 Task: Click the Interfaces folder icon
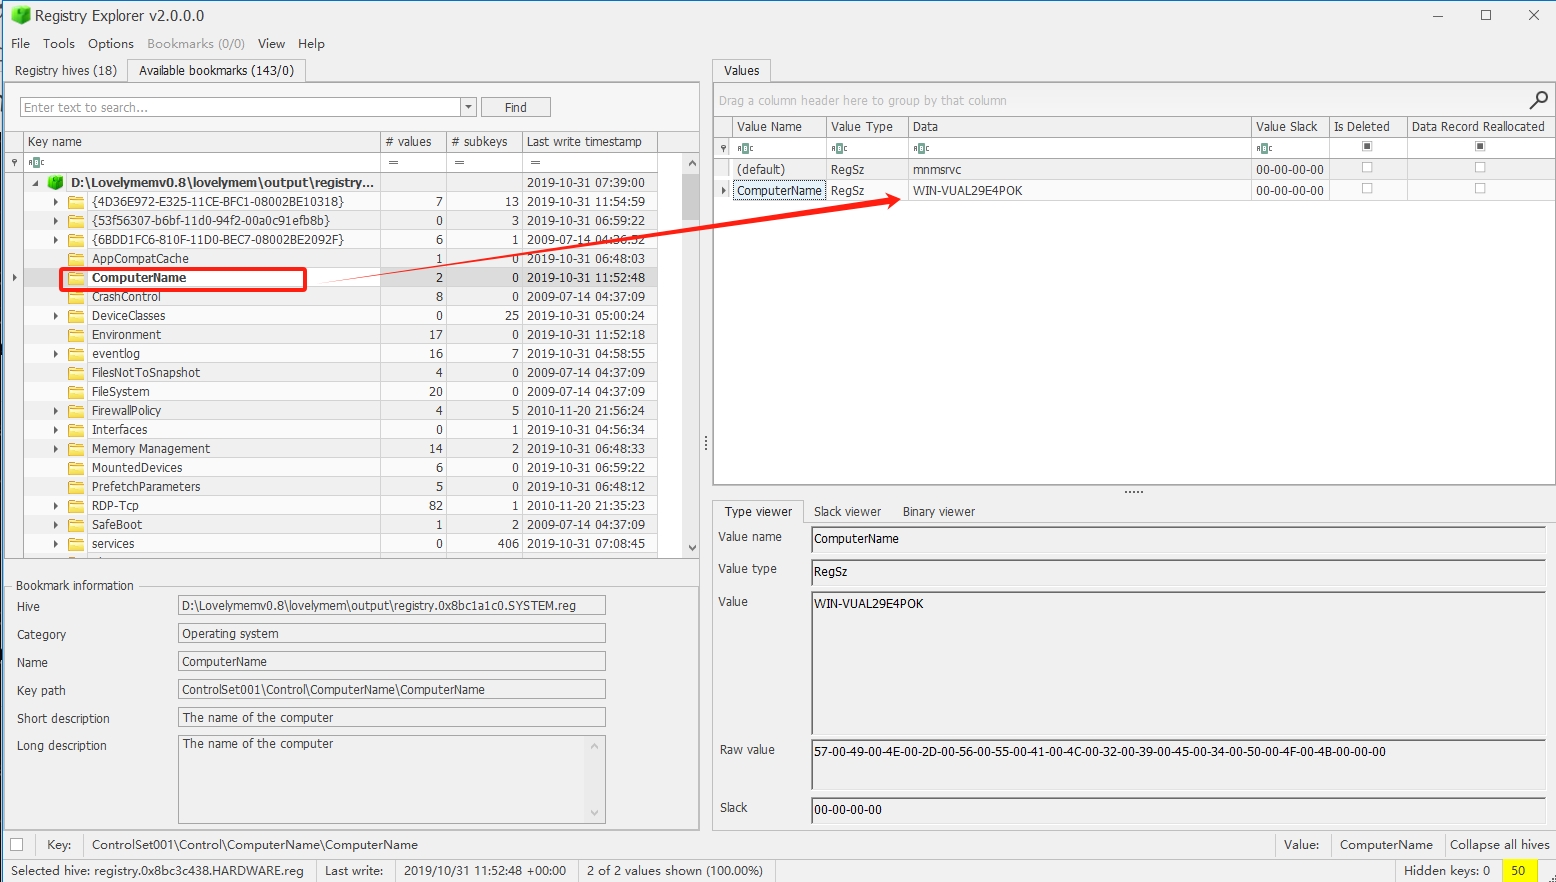76,430
